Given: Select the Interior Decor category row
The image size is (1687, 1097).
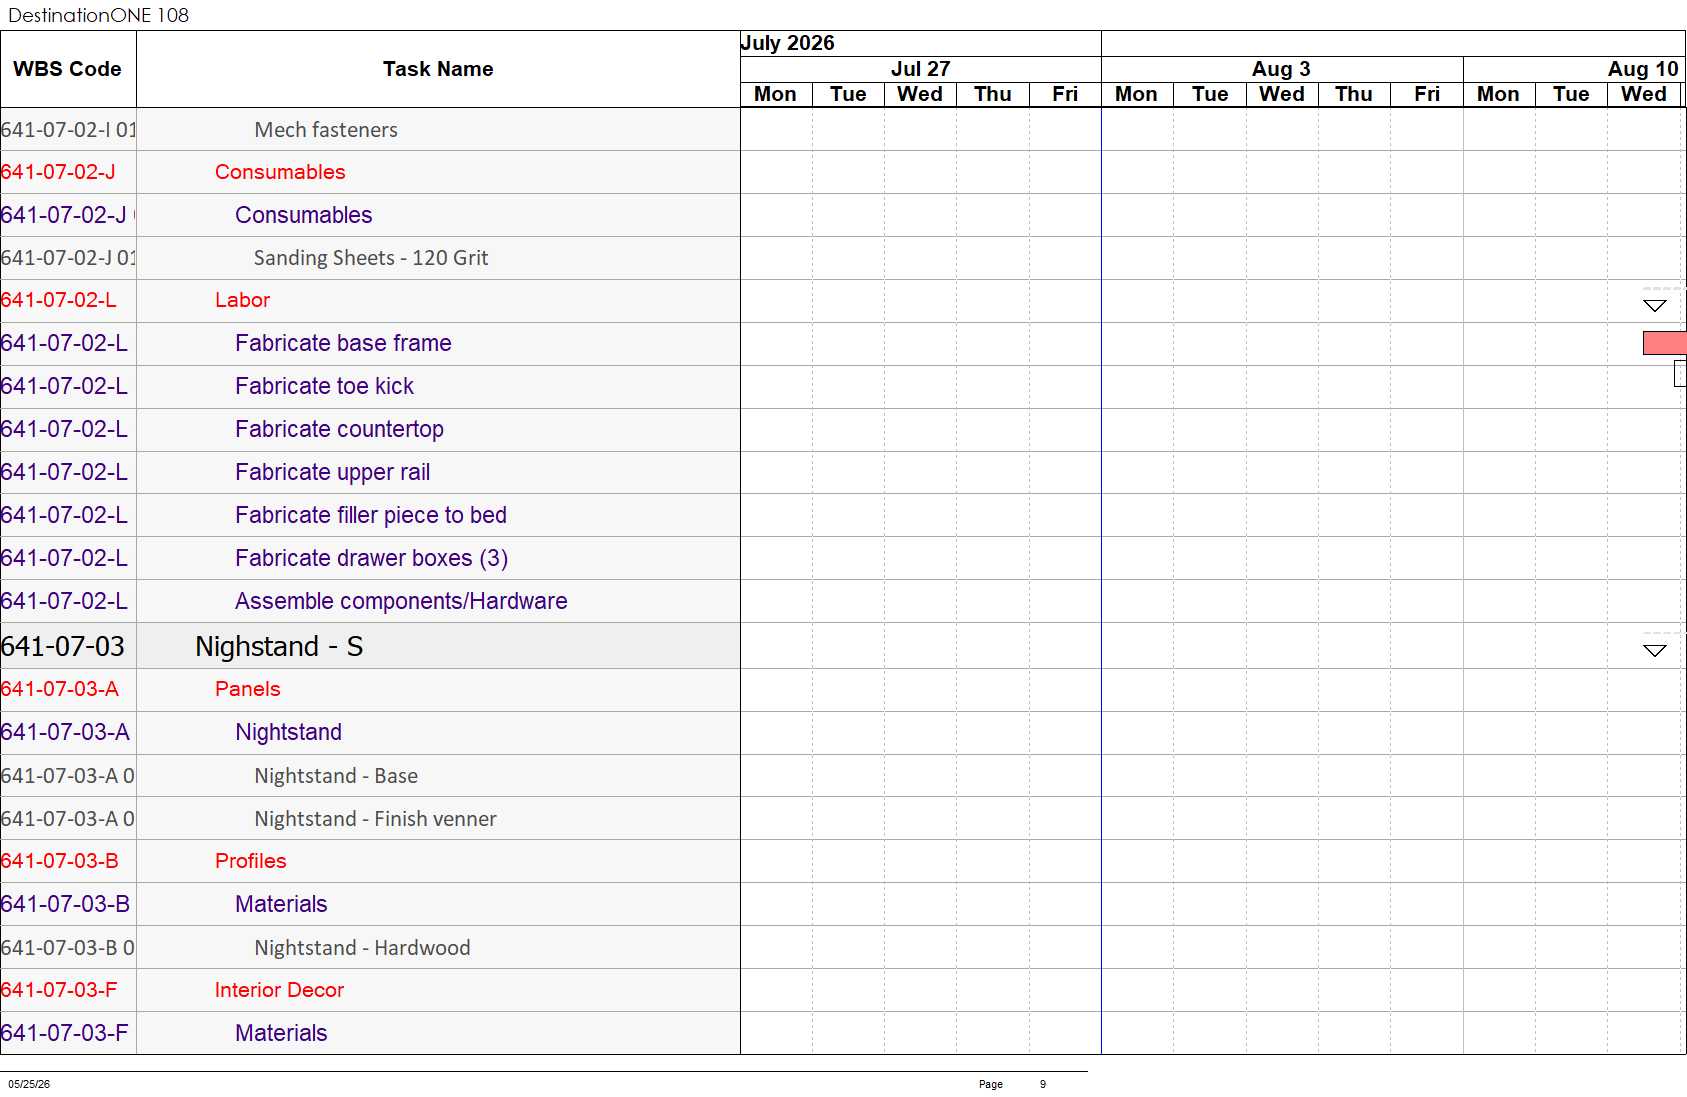Looking at the screenshot, I should (x=370, y=990).
